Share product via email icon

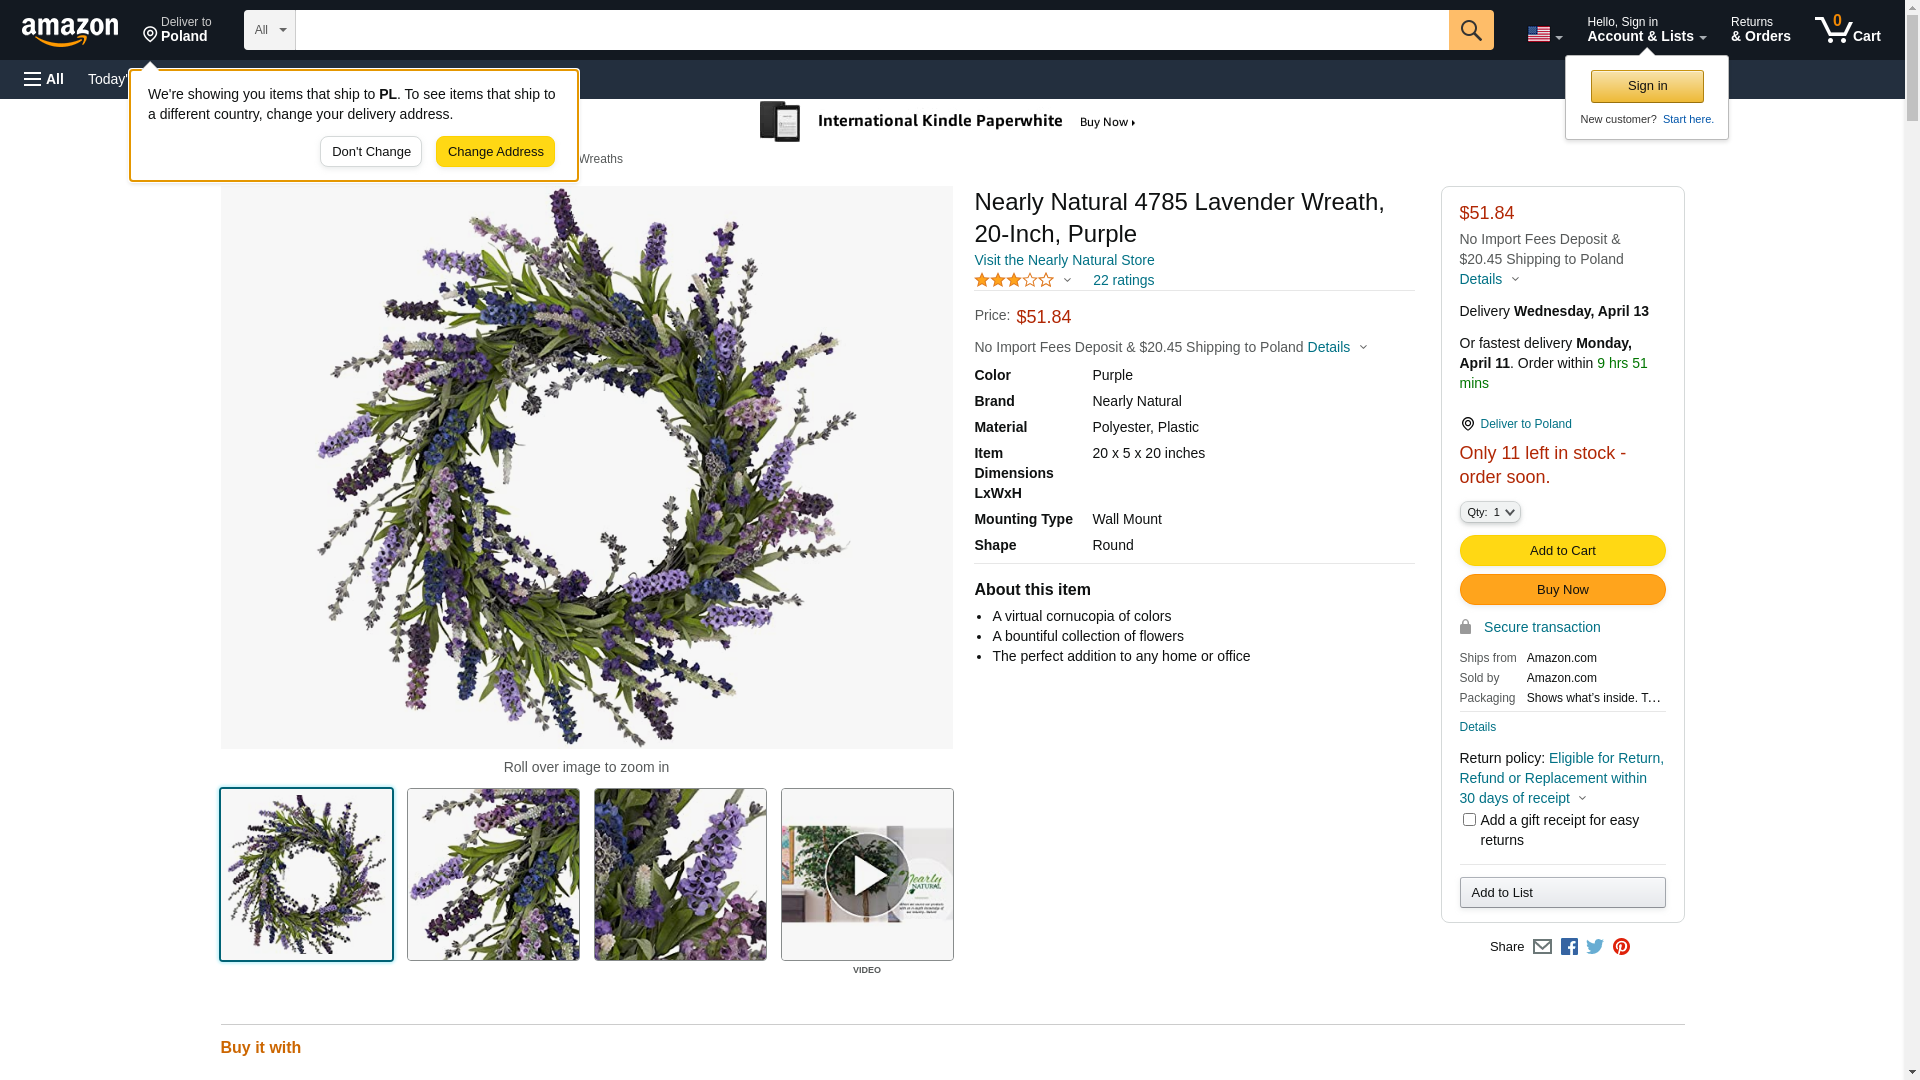click(x=1542, y=946)
